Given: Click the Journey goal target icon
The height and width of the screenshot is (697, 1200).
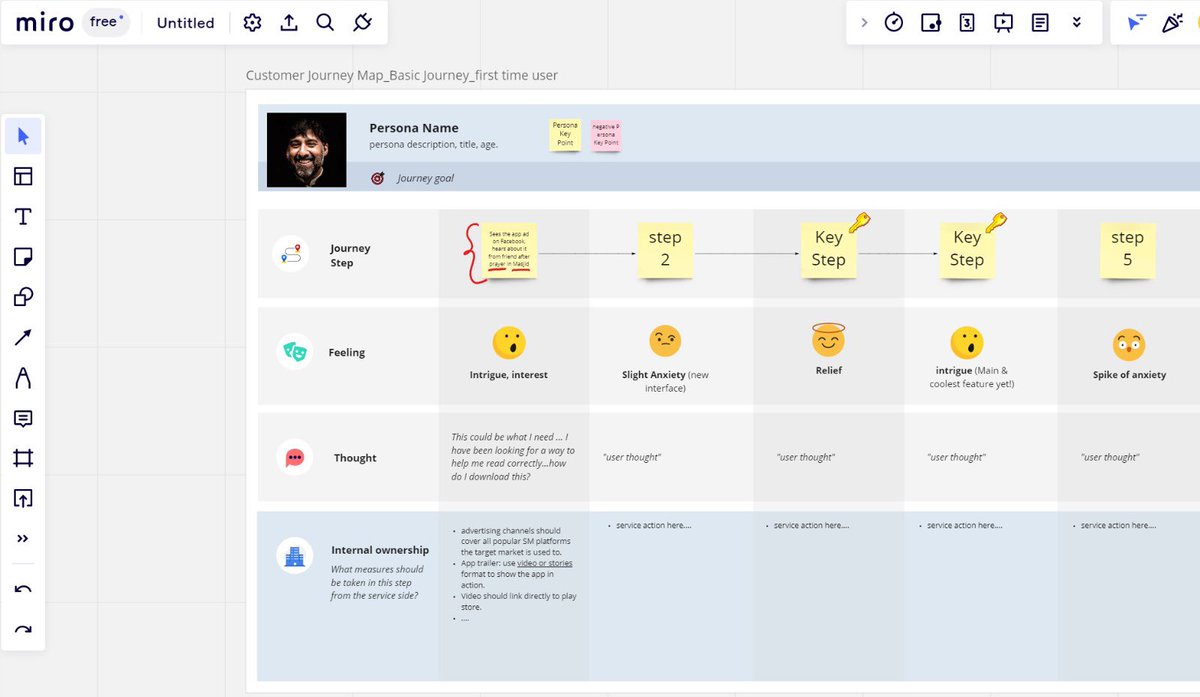Looking at the screenshot, I should [378, 178].
